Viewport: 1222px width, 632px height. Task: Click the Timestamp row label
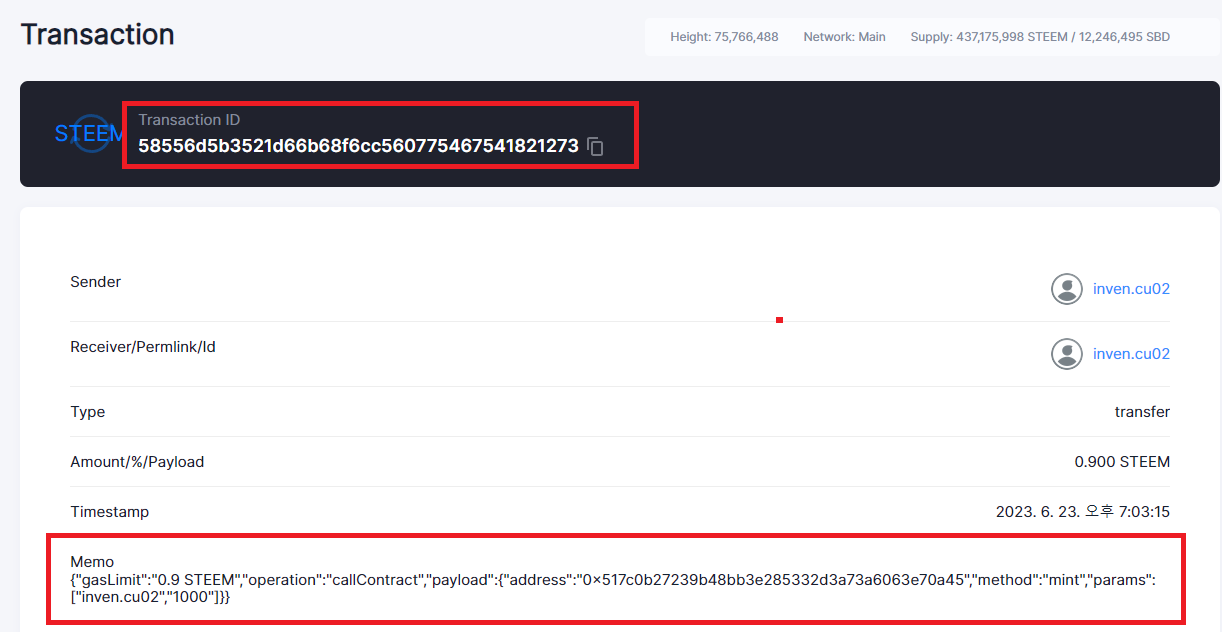pos(109,512)
